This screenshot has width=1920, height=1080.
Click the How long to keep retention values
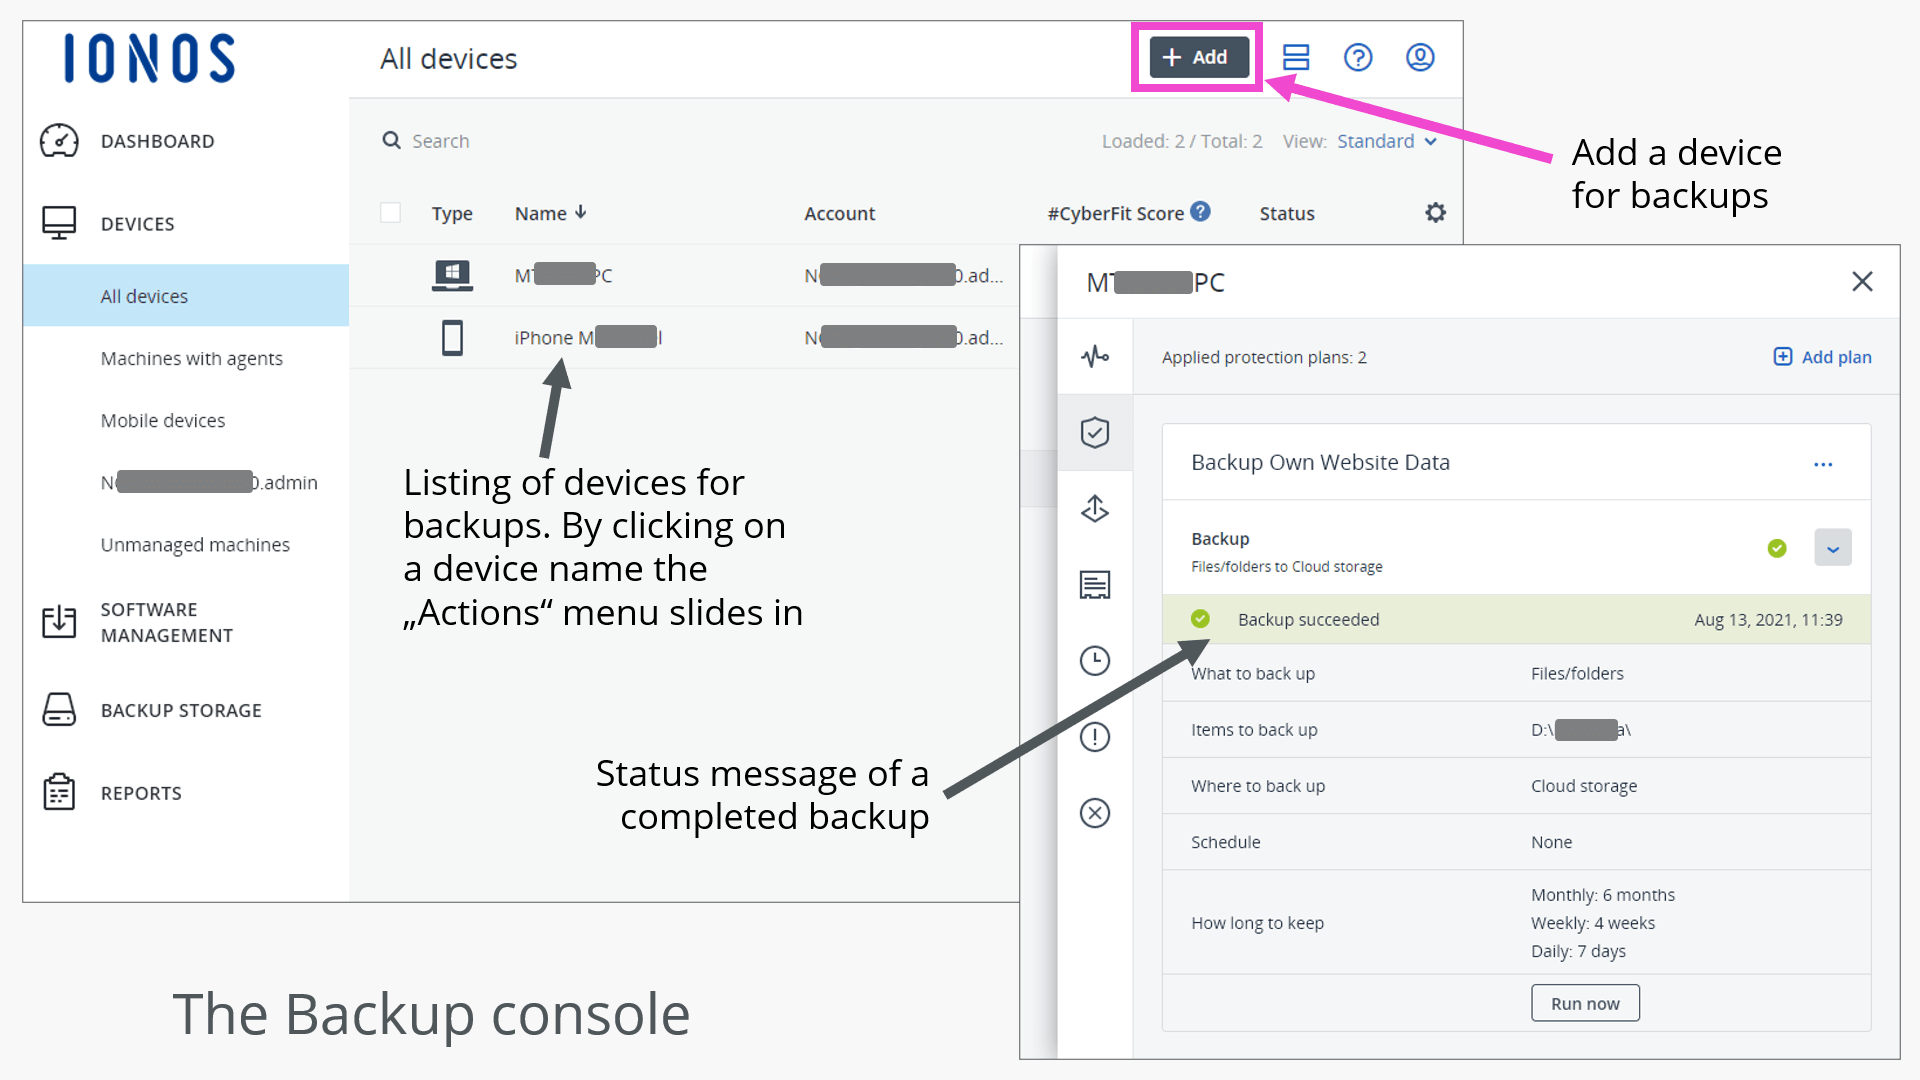click(x=1602, y=922)
